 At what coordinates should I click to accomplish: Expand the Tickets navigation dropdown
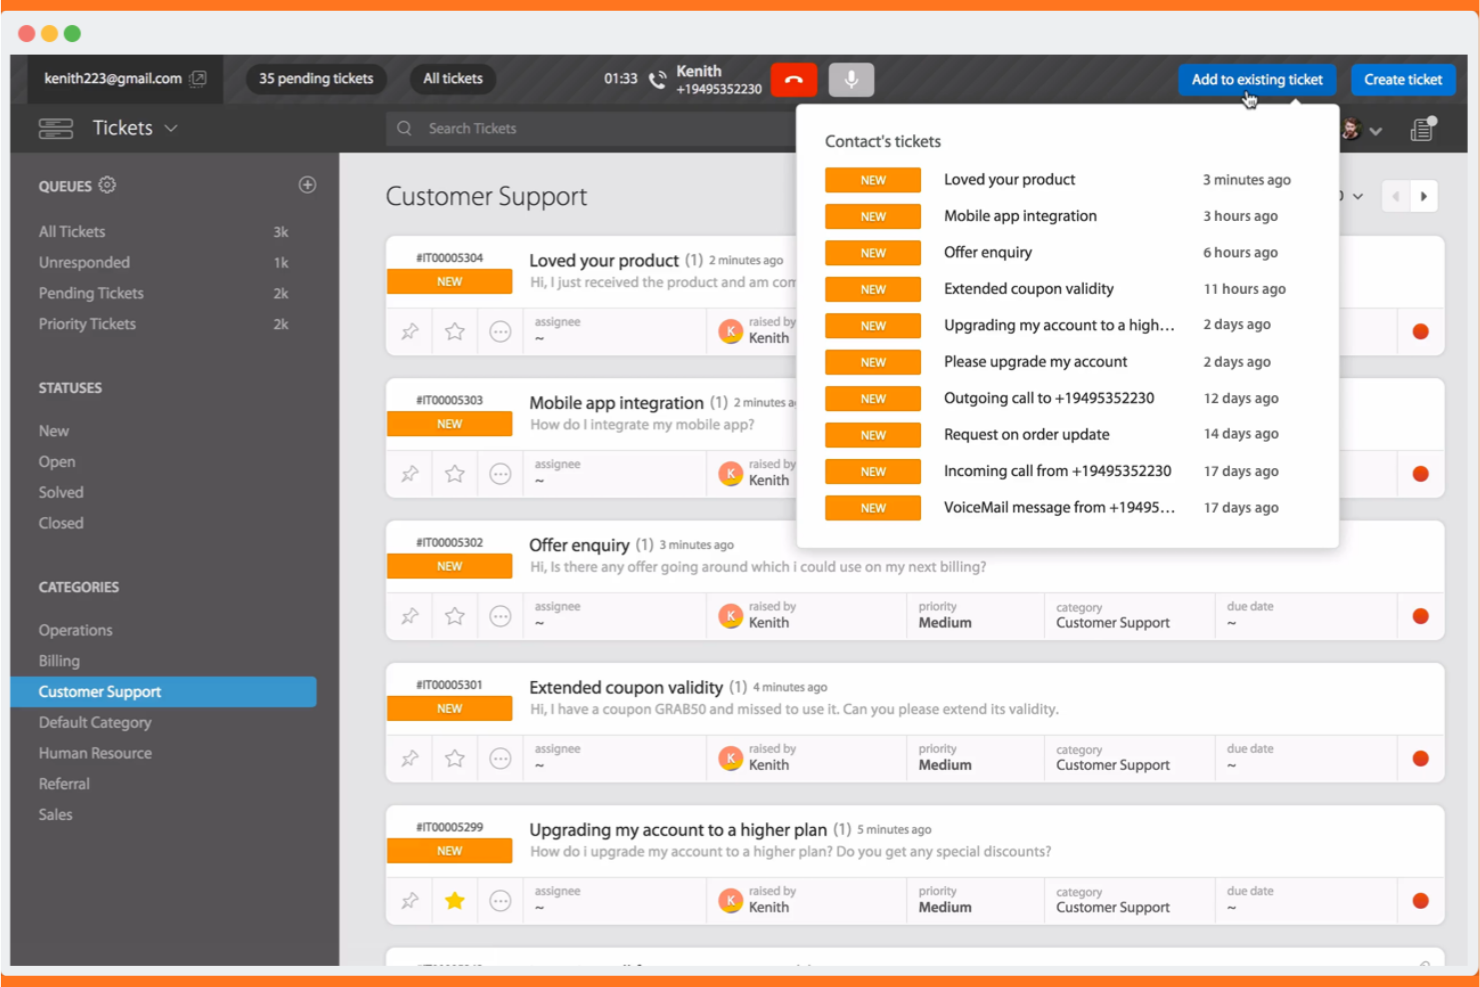click(x=170, y=128)
